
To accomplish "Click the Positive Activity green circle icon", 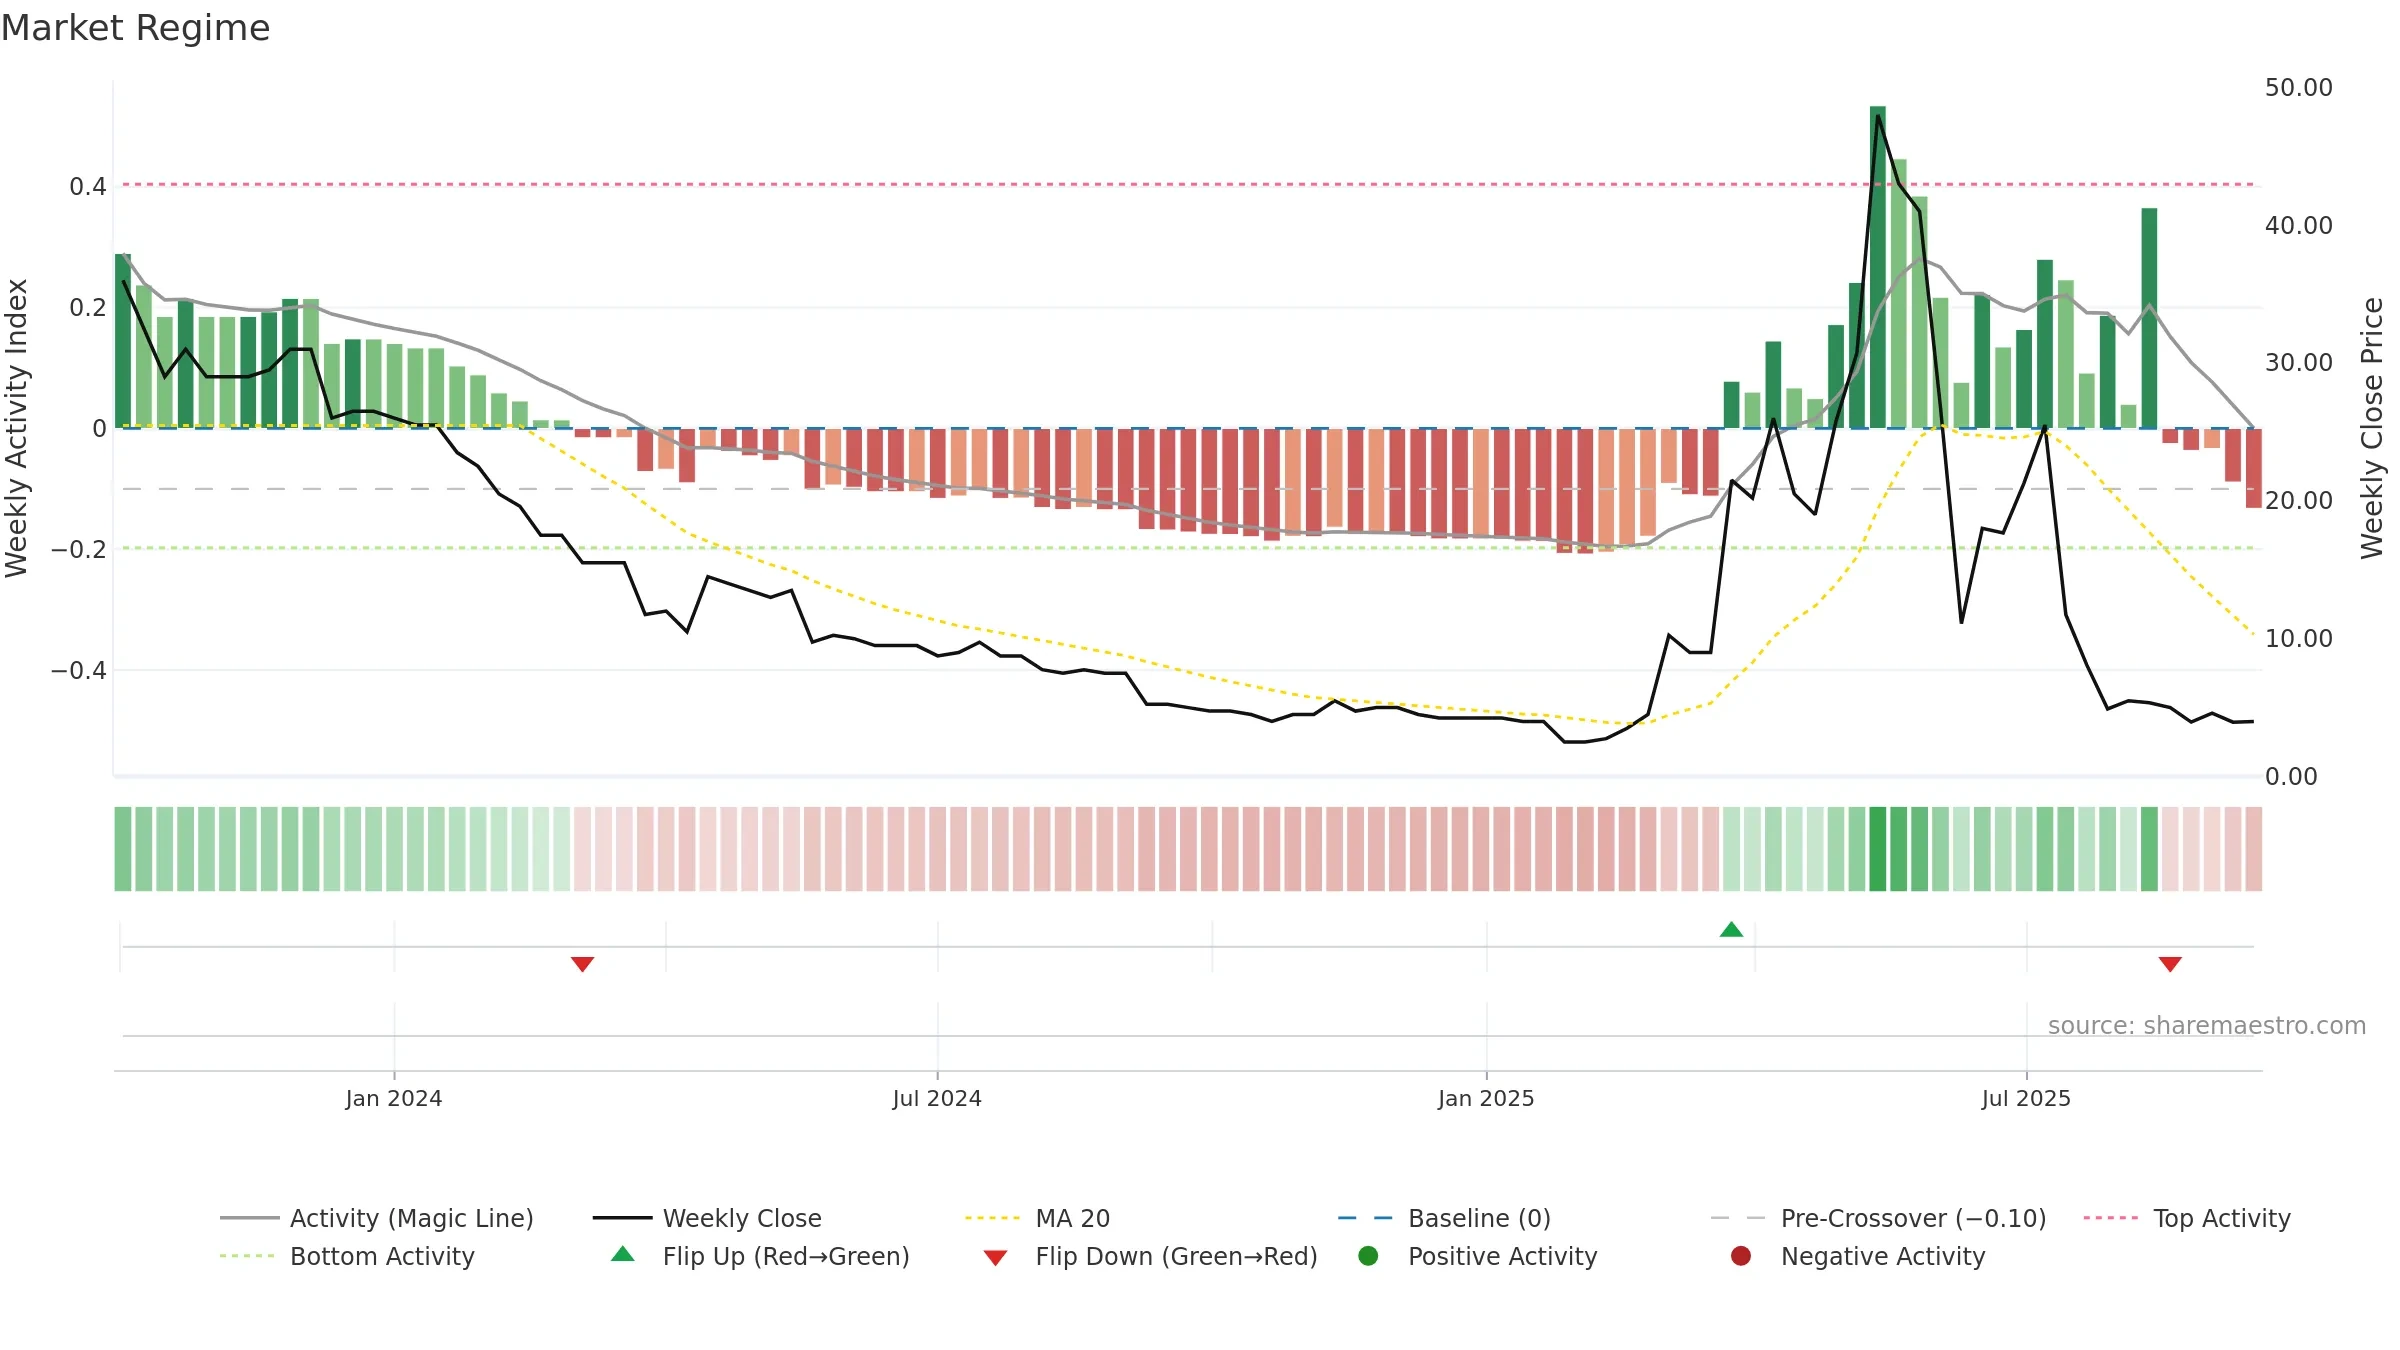I will (1368, 1256).
